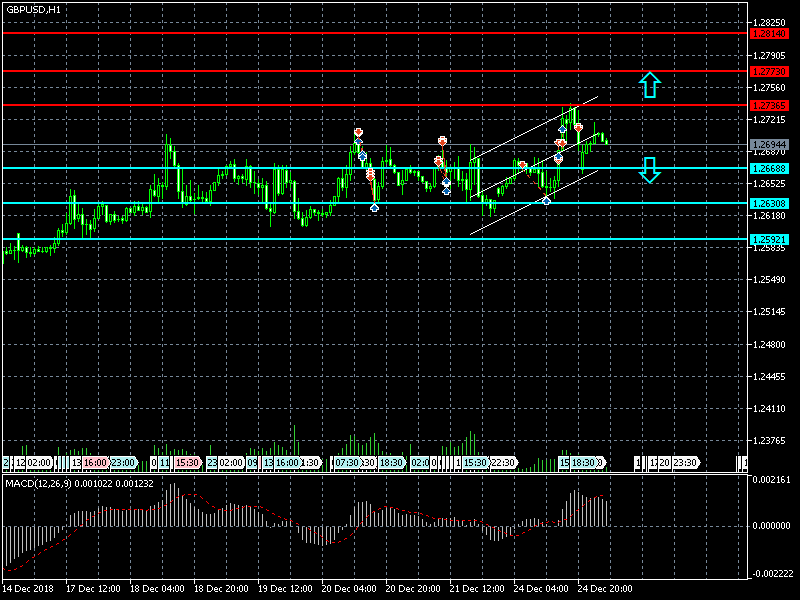The width and height of the screenshot is (800, 600).
Task: Click the pink 16:00 news event marker
Action: 96,463
